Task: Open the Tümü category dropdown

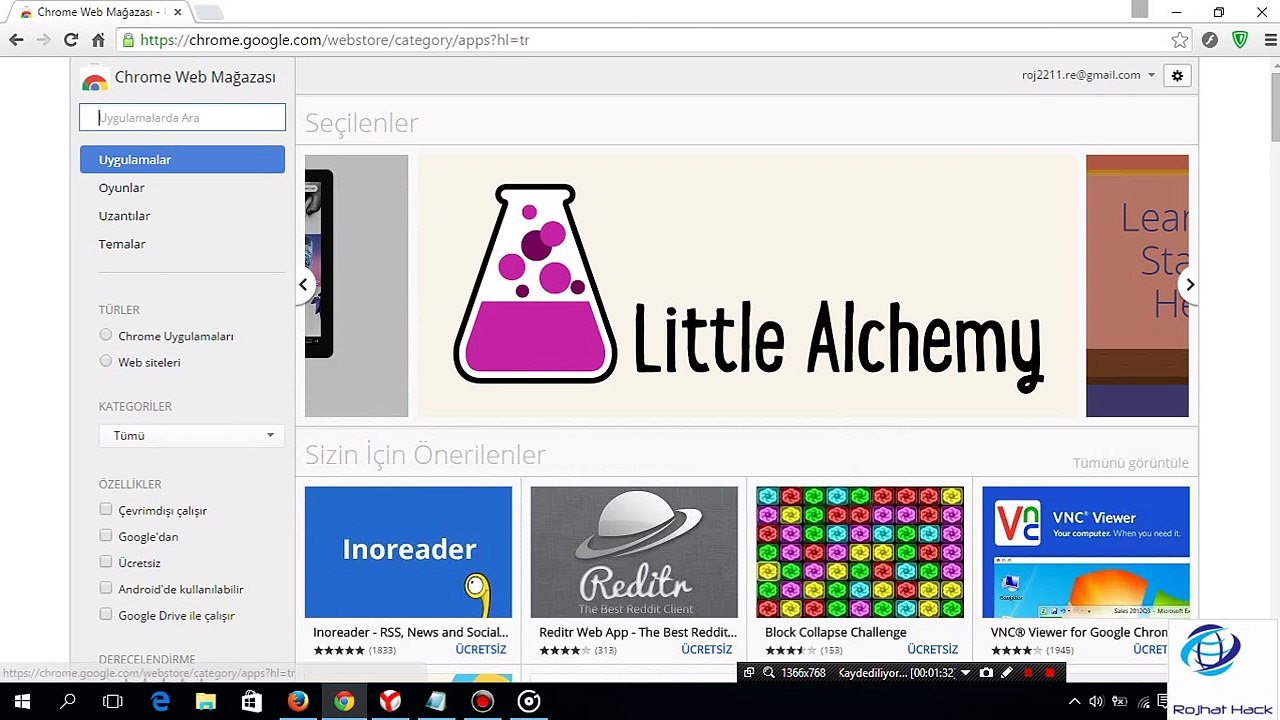Action: pos(191,435)
